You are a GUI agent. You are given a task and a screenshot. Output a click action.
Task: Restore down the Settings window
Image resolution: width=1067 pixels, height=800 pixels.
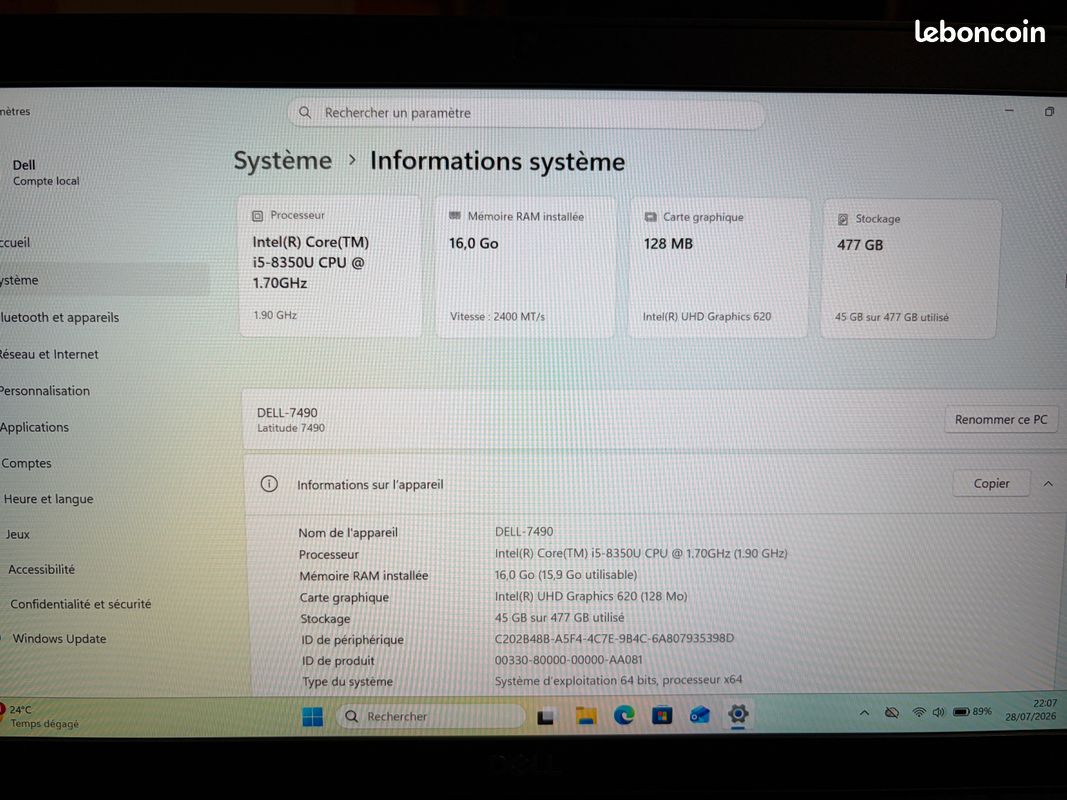1049,112
